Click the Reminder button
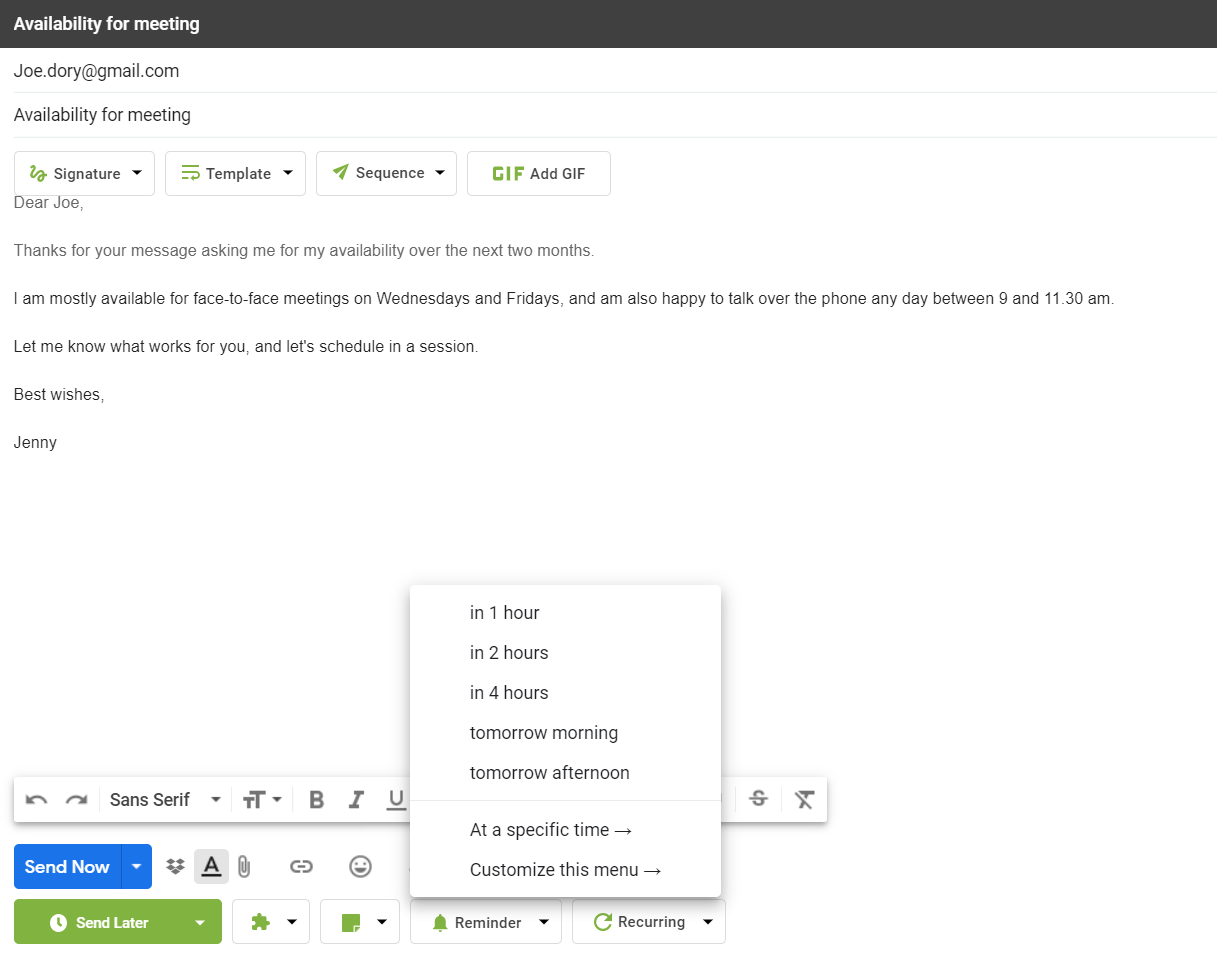This screenshot has width=1217, height=956. tap(476, 922)
